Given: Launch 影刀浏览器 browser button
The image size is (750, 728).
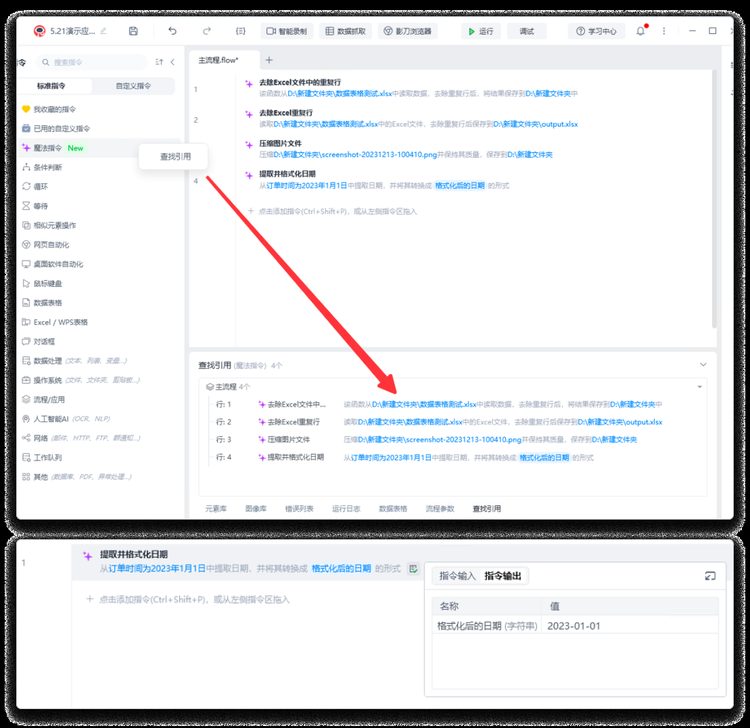Looking at the screenshot, I should 408,31.
